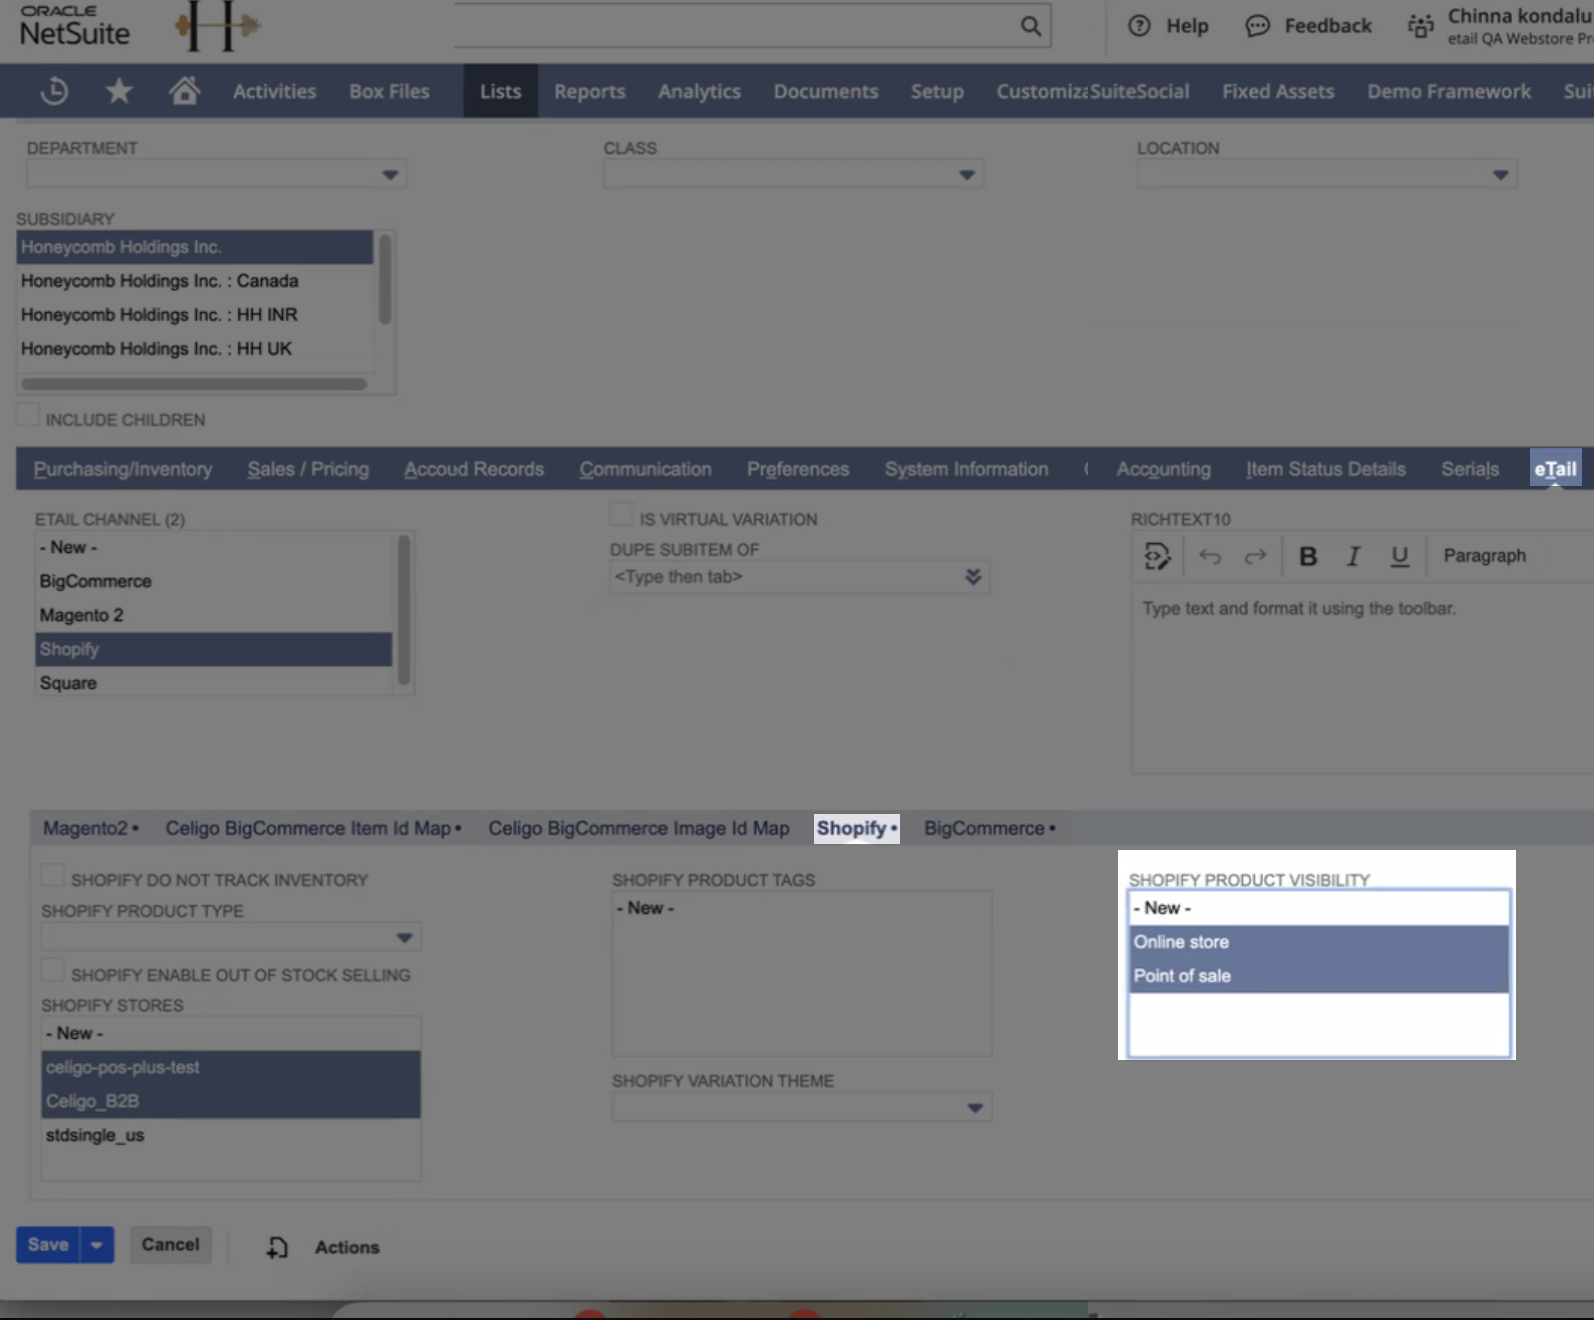Enable Shopify Out Of Stock Selling checkbox
This screenshot has height=1320, width=1594.
(52, 970)
